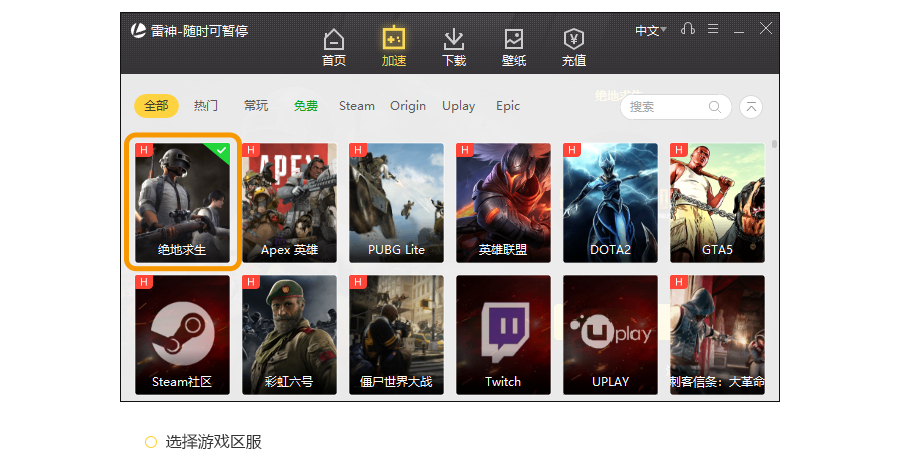This screenshot has height=470, width=900.
Task: Select the GTA5 game card
Action: point(717,203)
